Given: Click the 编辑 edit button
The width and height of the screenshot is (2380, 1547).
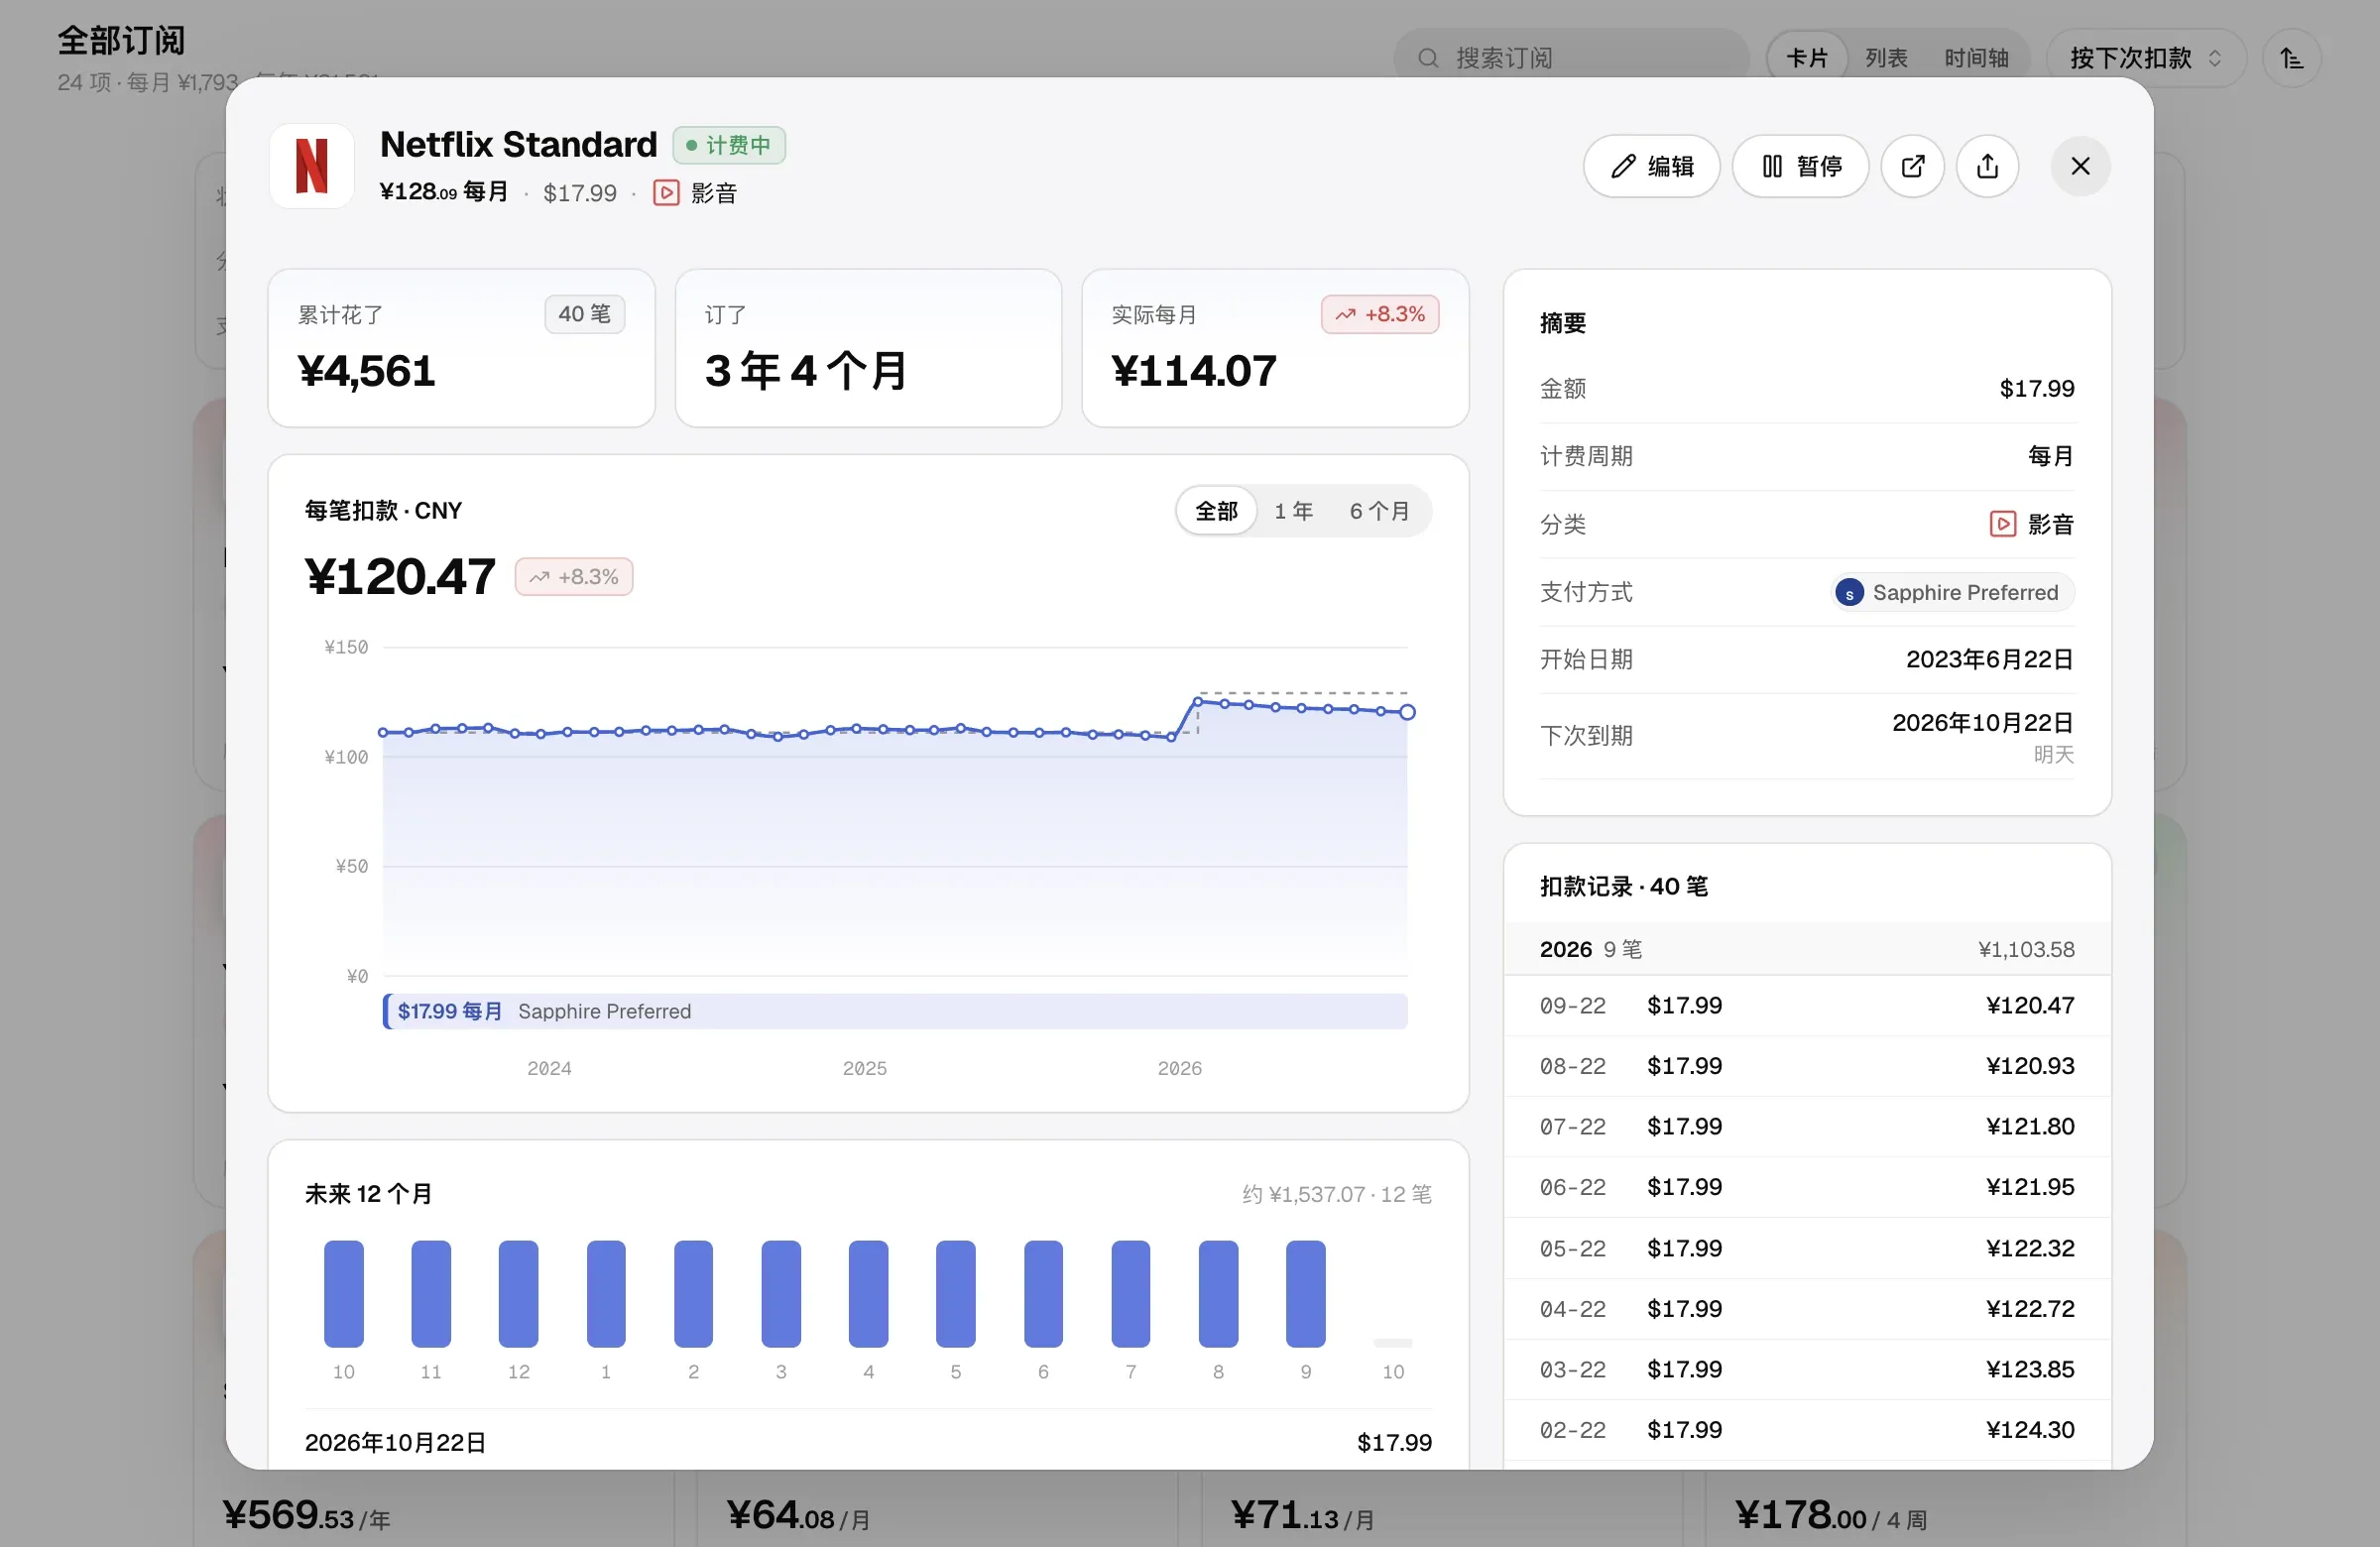Looking at the screenshot, I should point(1651,166).
